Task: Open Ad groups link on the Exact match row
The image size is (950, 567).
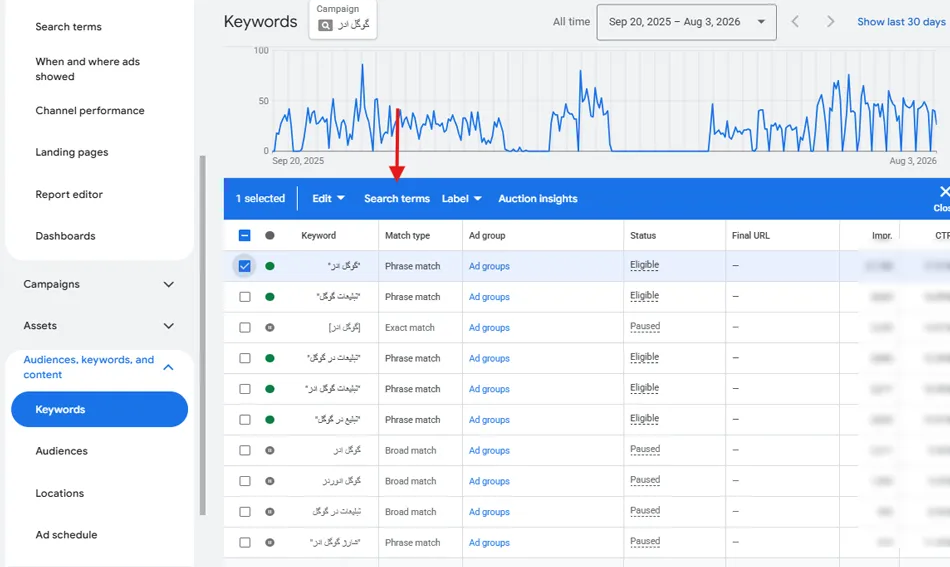Action: [x=489, y=328]
